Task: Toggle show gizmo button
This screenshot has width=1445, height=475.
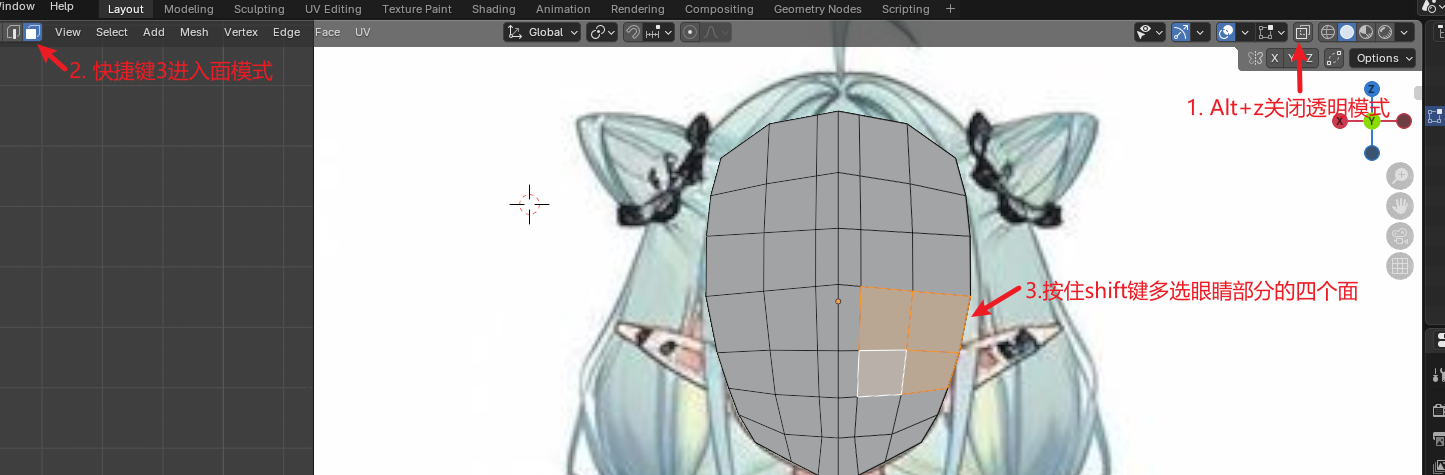Action: 1181,32
